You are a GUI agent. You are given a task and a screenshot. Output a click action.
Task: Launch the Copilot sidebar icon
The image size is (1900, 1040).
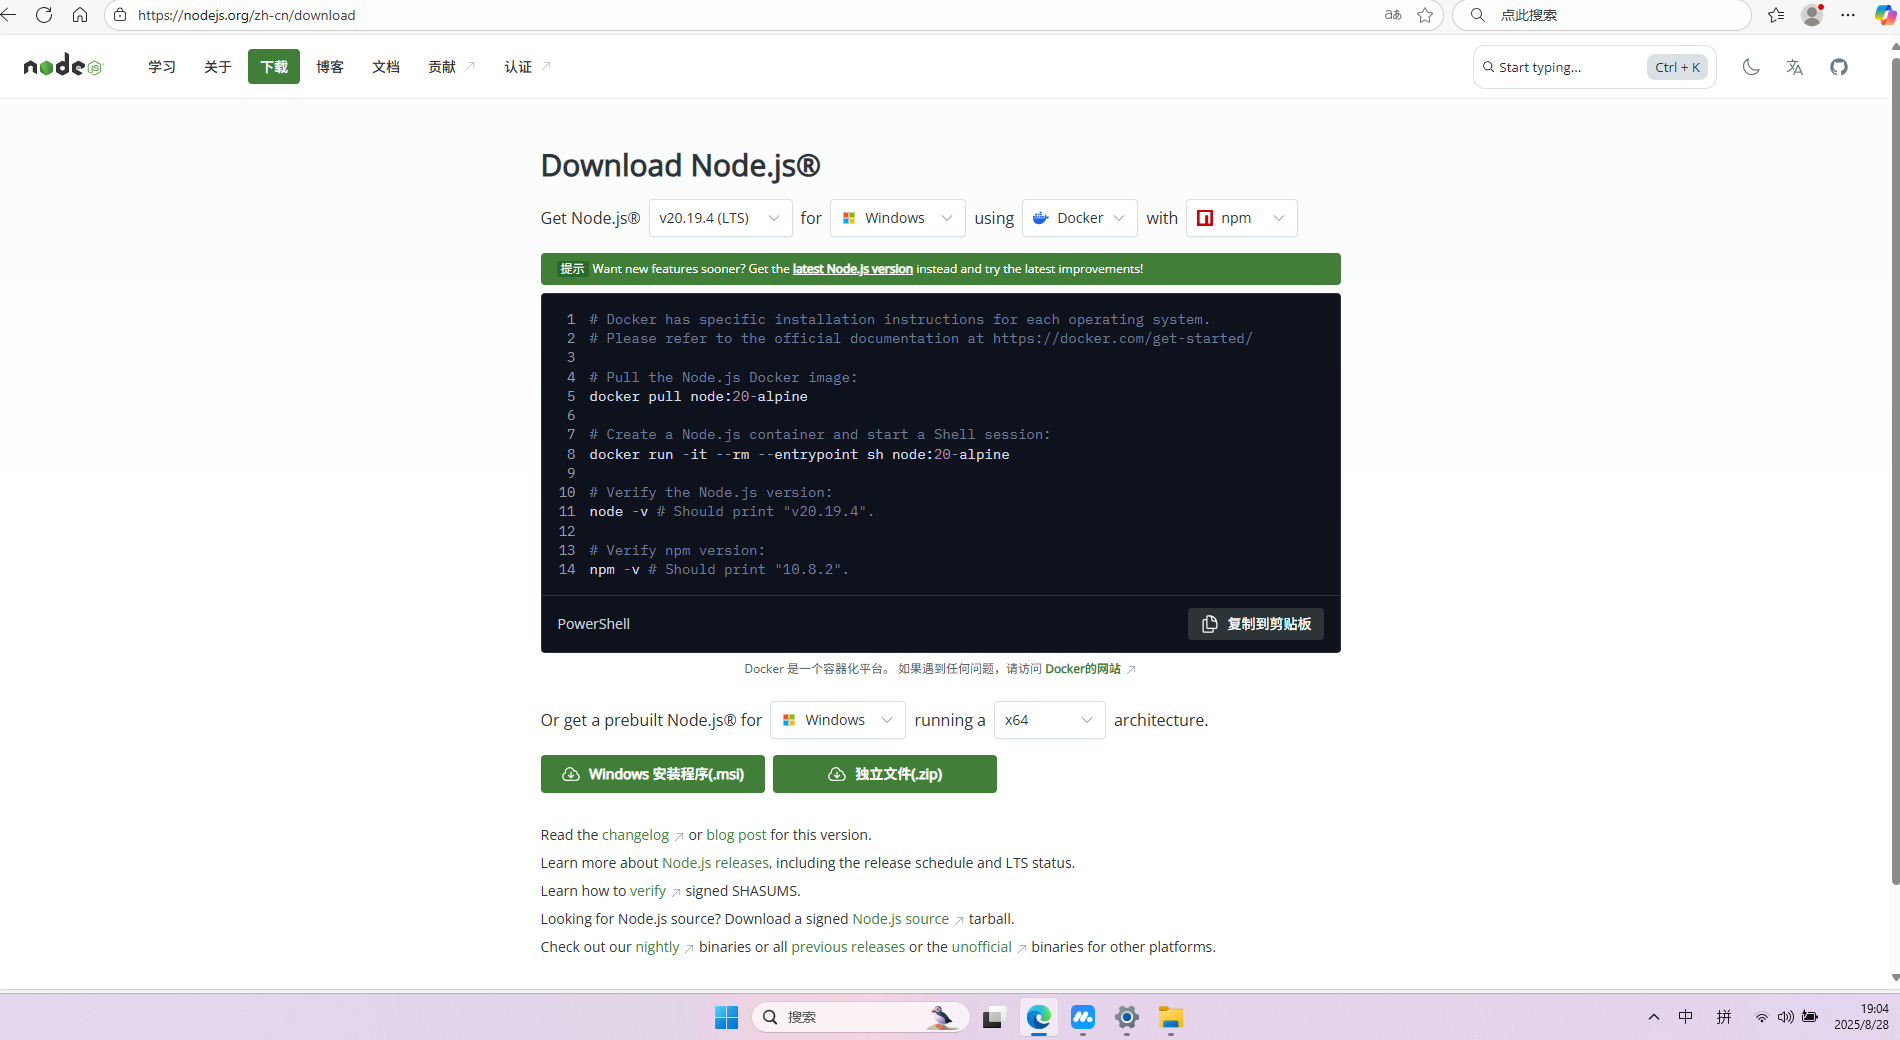tap(1884, 15)
